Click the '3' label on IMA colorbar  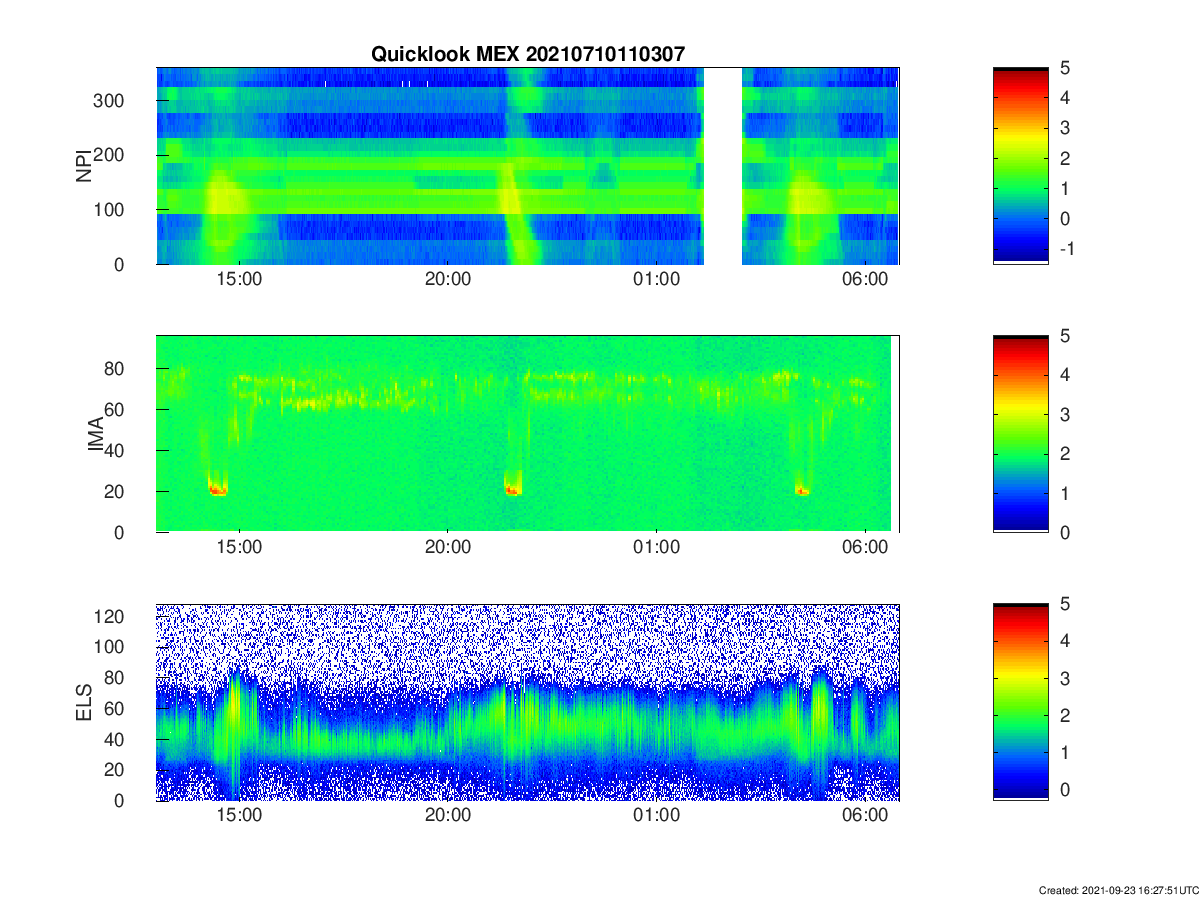[1066, 414]
